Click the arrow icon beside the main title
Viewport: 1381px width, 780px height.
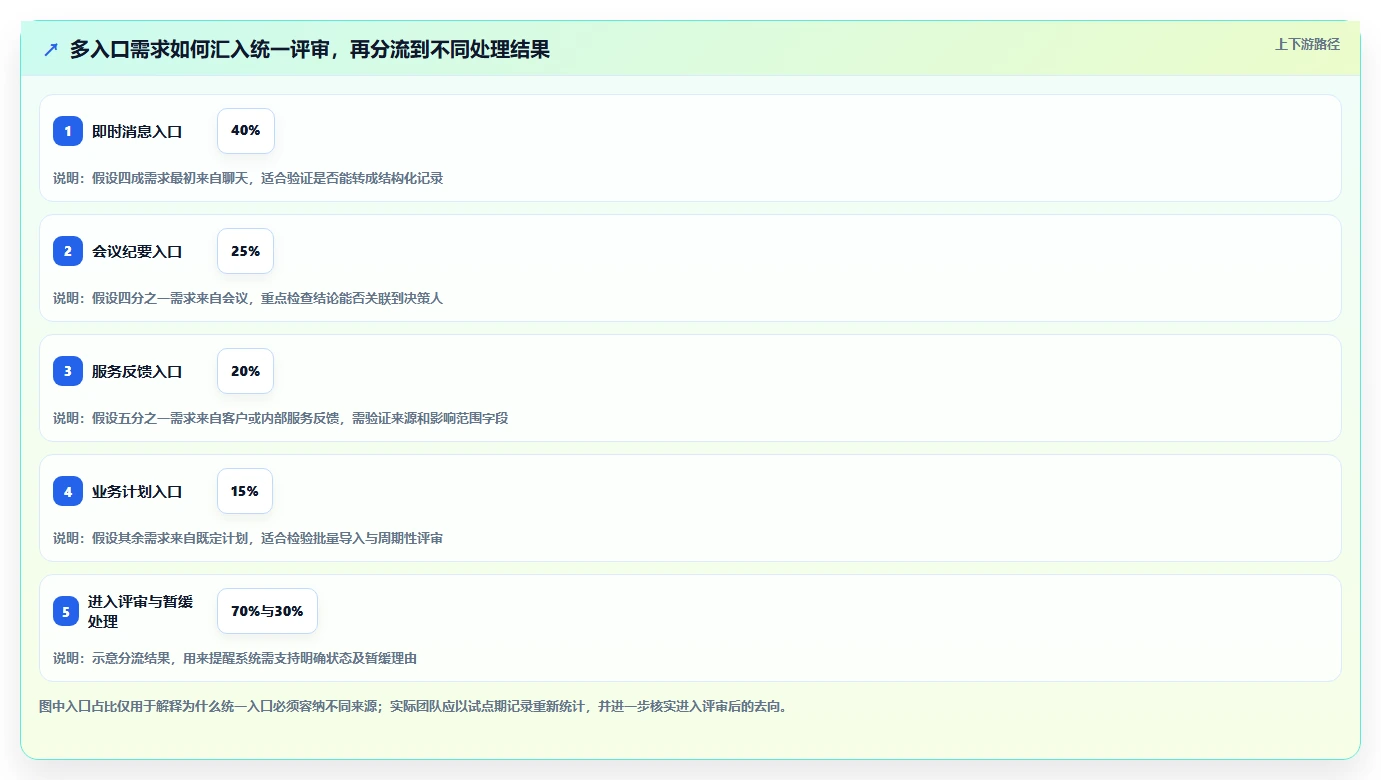pos(51,49)
